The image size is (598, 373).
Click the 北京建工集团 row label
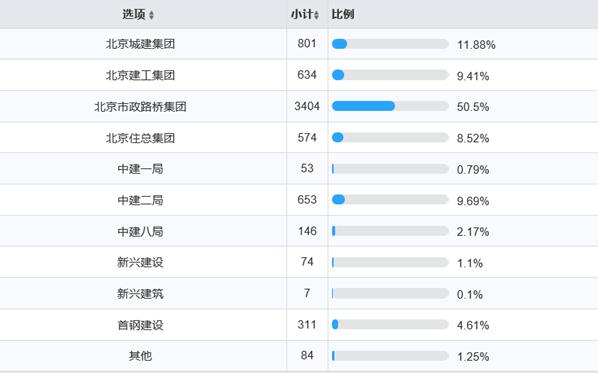coord(140,75)
